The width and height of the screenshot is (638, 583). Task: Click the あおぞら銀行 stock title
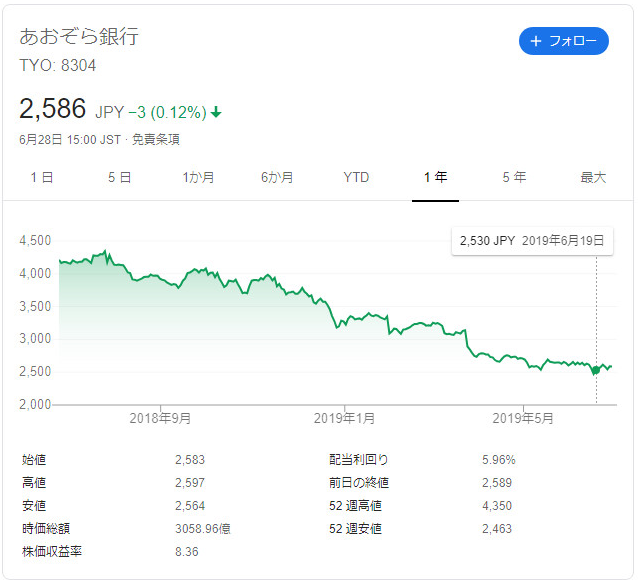click(x=79, y=36)
